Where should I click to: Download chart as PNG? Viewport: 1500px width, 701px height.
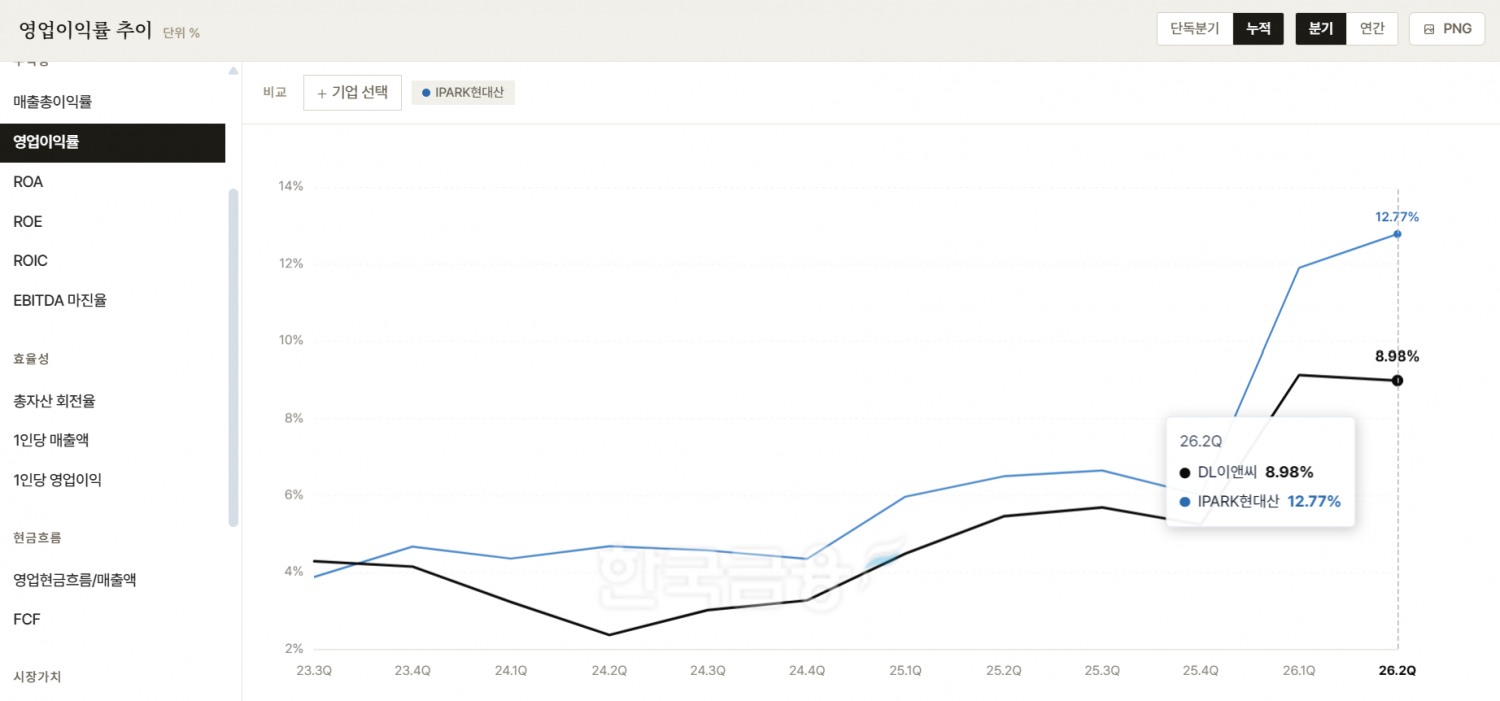[x=1447, y=28]
